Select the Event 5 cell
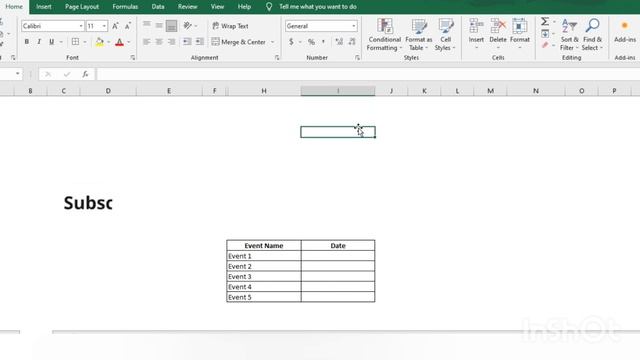The height and width of the screenshot is (360, 640). 264,297
